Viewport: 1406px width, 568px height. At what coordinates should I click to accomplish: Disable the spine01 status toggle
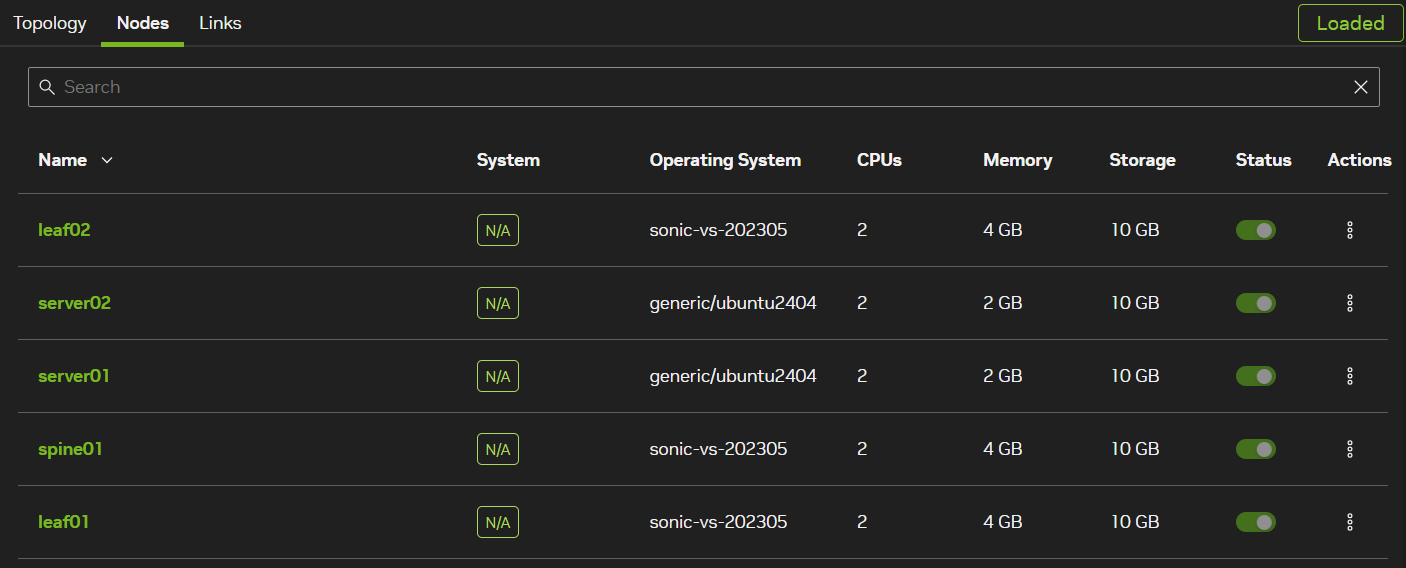tap(1255, 449)
